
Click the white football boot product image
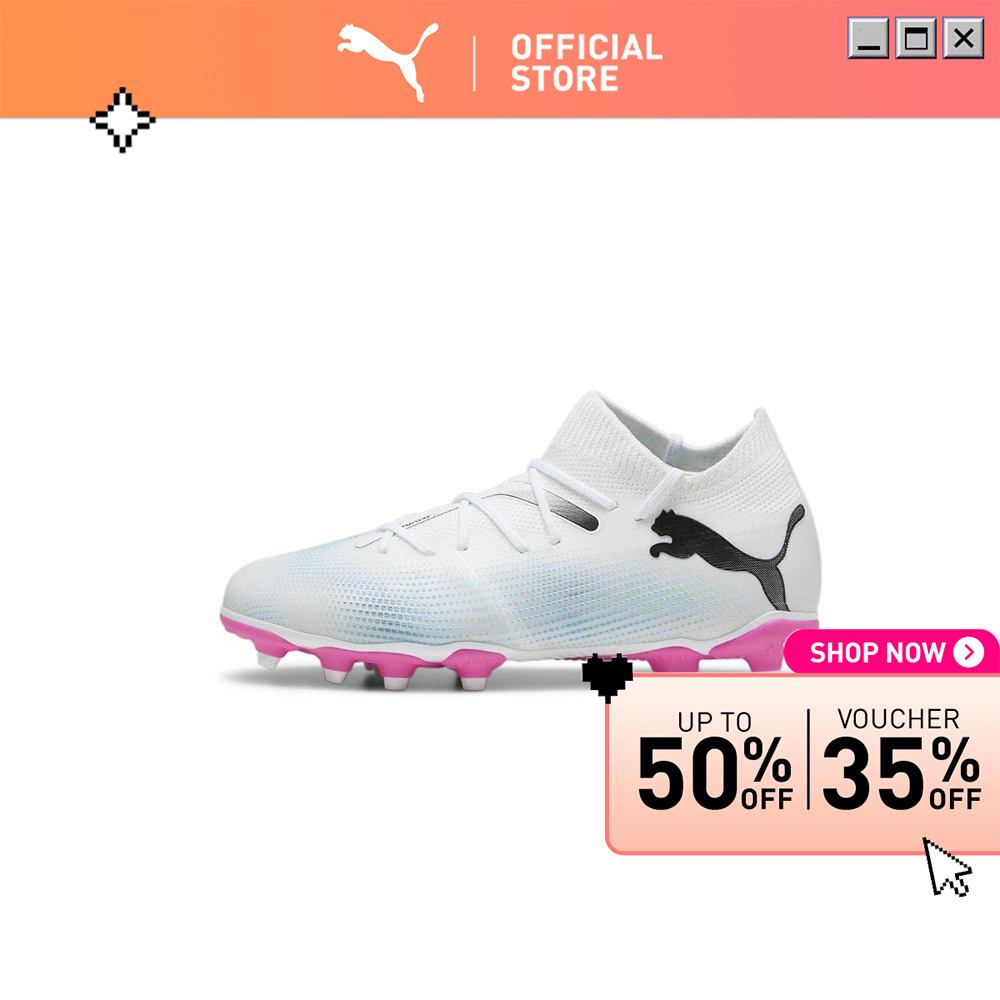pos(520,541)
